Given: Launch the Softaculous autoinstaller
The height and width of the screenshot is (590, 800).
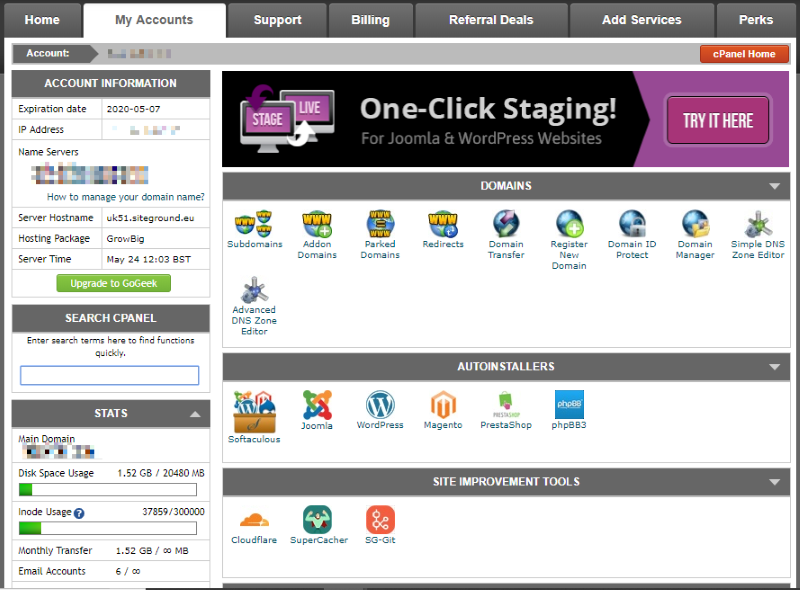Looking at the screenshot, I should [254, 416].
